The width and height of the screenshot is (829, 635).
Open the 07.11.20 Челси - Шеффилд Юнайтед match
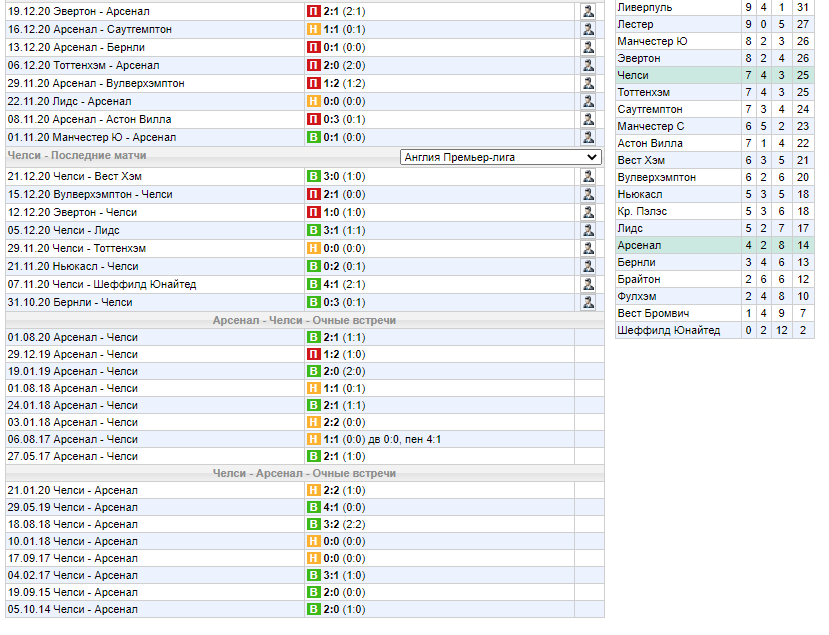click(x=102, y=284)
